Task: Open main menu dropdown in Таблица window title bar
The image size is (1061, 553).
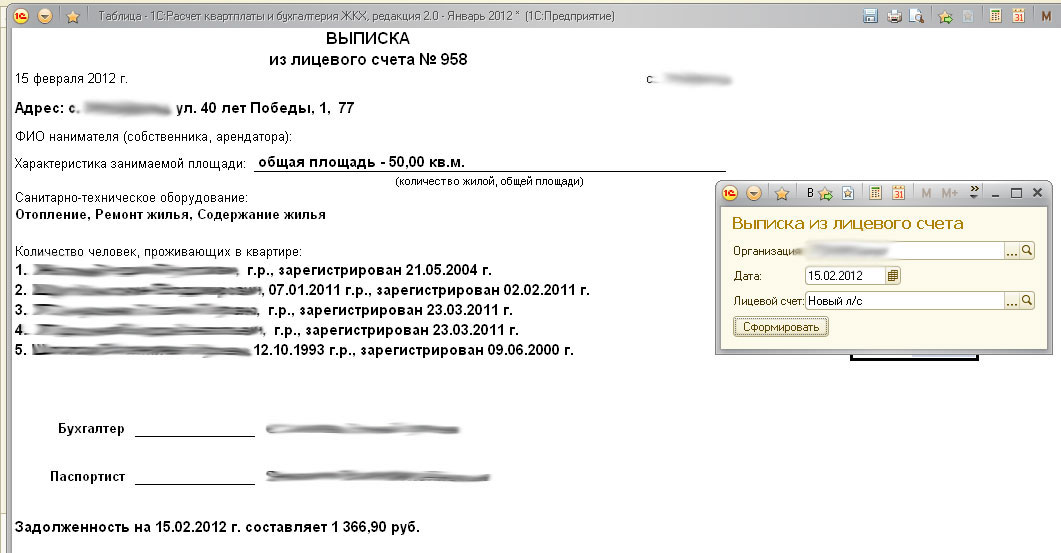Action: tap(45, 16)
